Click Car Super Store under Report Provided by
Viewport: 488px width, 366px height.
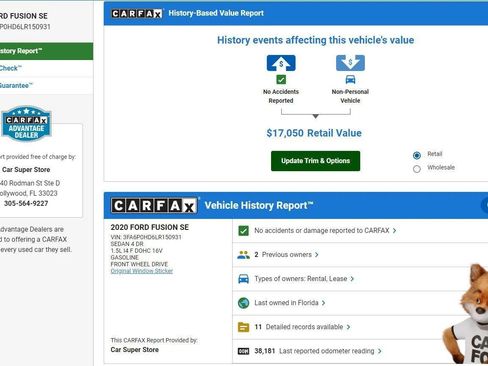(x=135, y=350)
